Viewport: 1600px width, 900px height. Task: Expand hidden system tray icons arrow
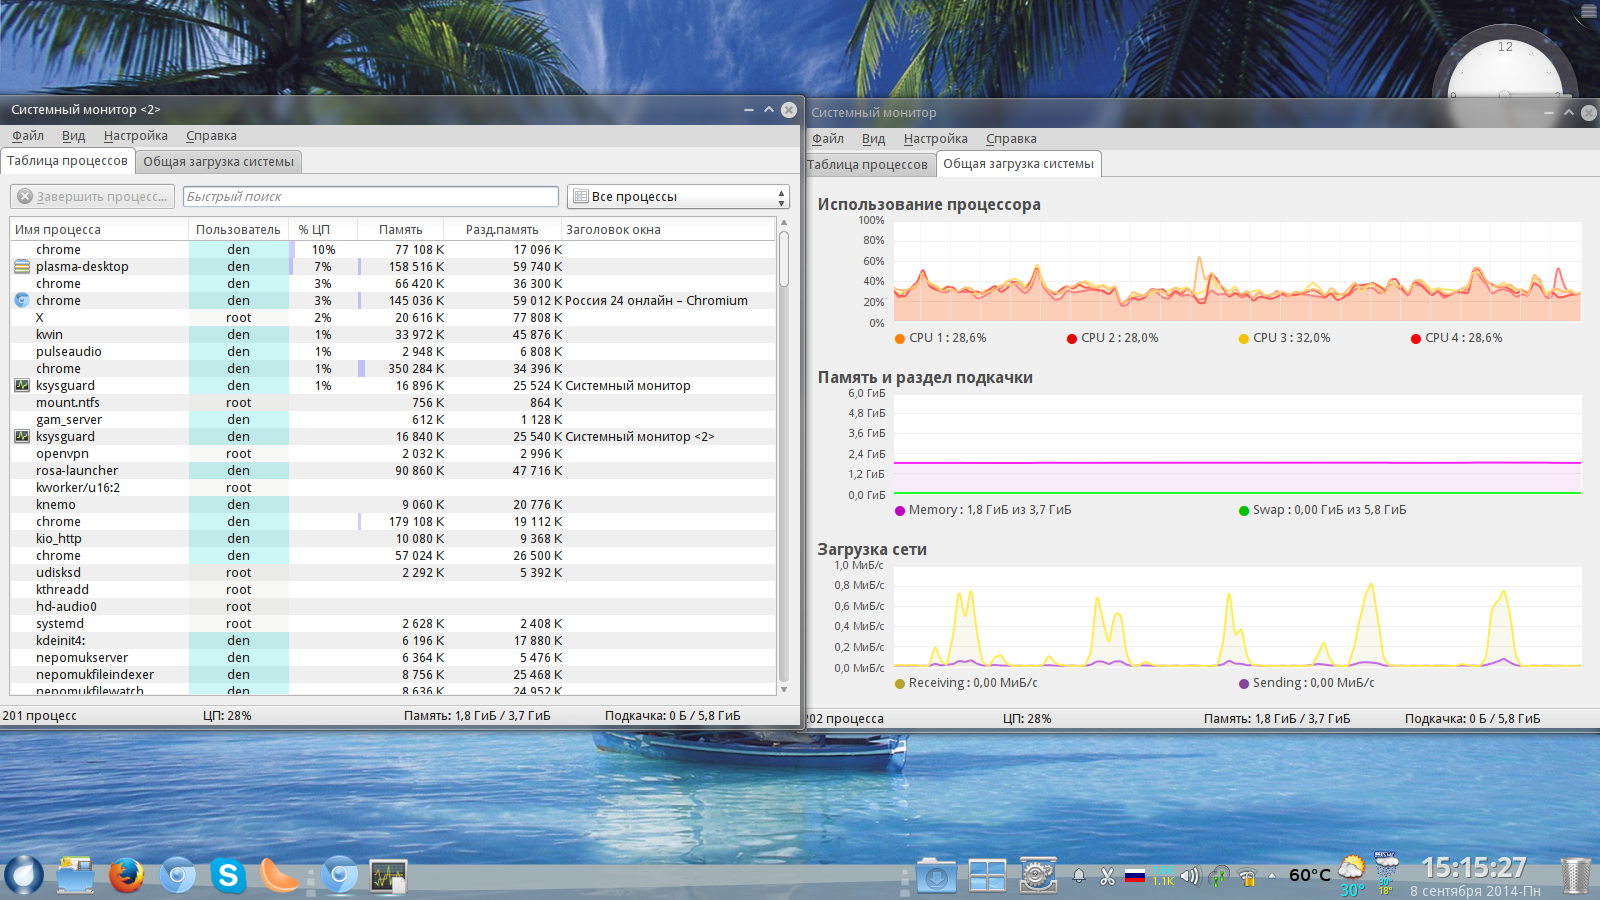pos(1272,876)
